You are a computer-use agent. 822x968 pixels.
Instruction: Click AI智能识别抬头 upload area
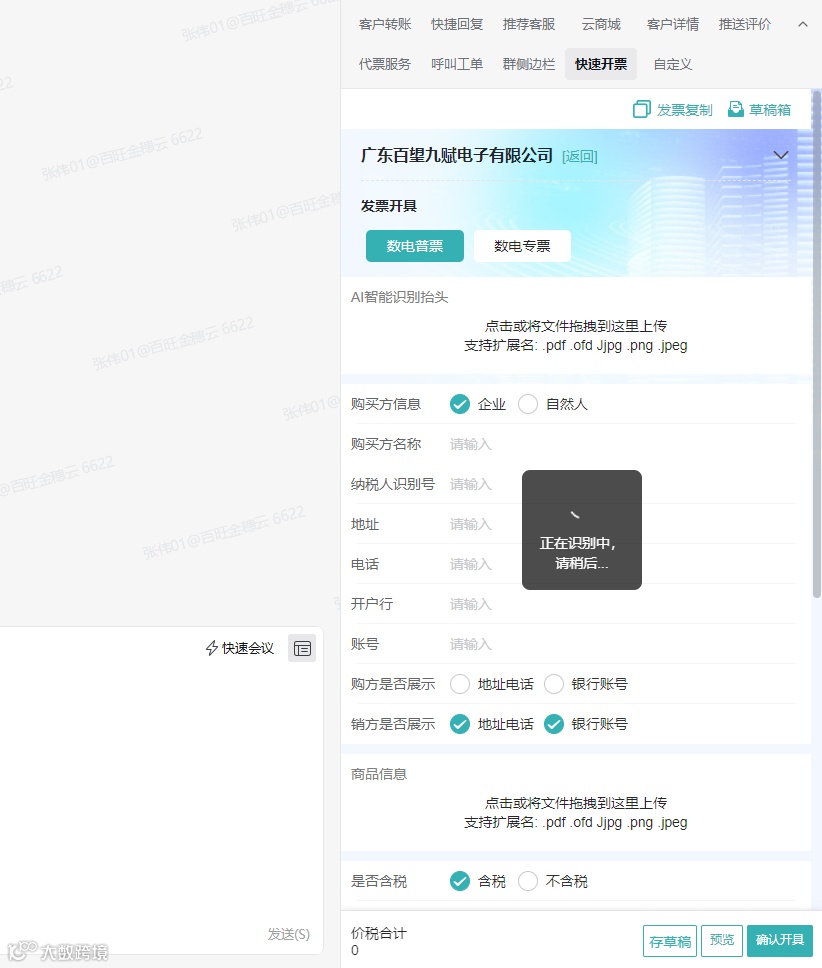click(x=575, y=335)
